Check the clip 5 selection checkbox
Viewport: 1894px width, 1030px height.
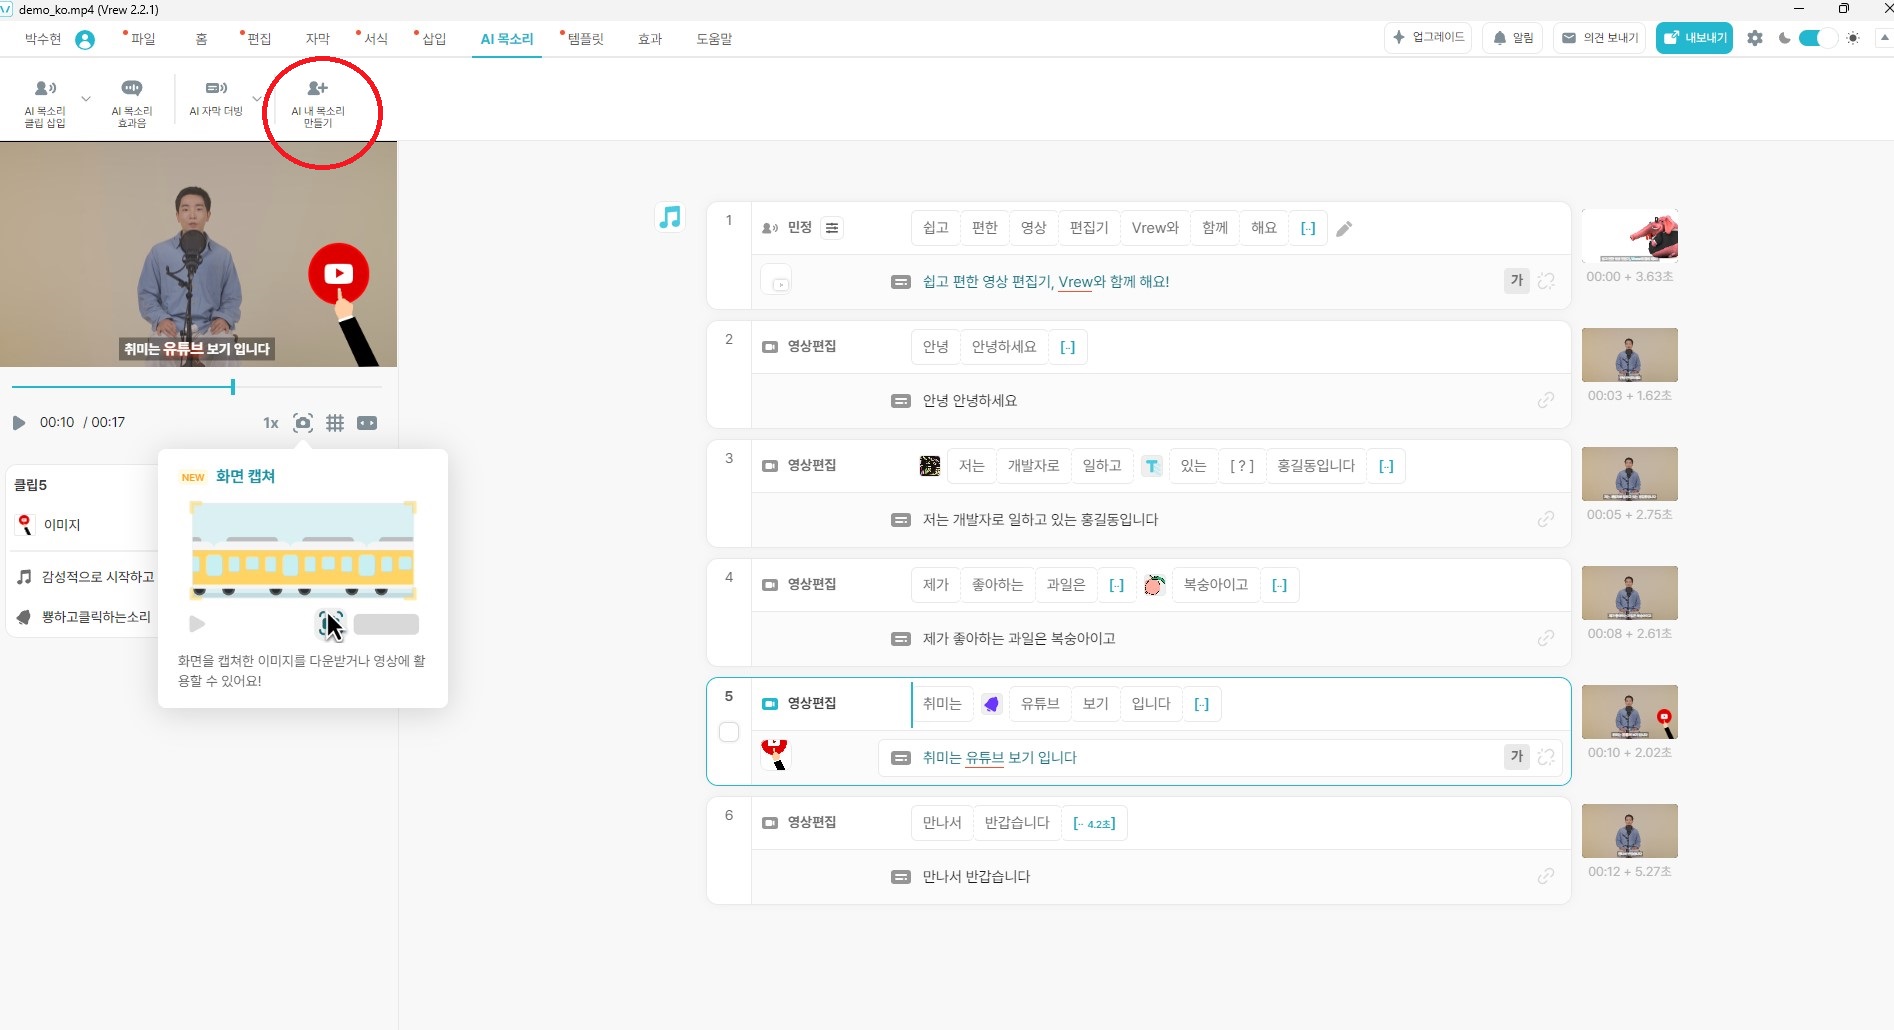pyautogui.click(x=729, y=732)
